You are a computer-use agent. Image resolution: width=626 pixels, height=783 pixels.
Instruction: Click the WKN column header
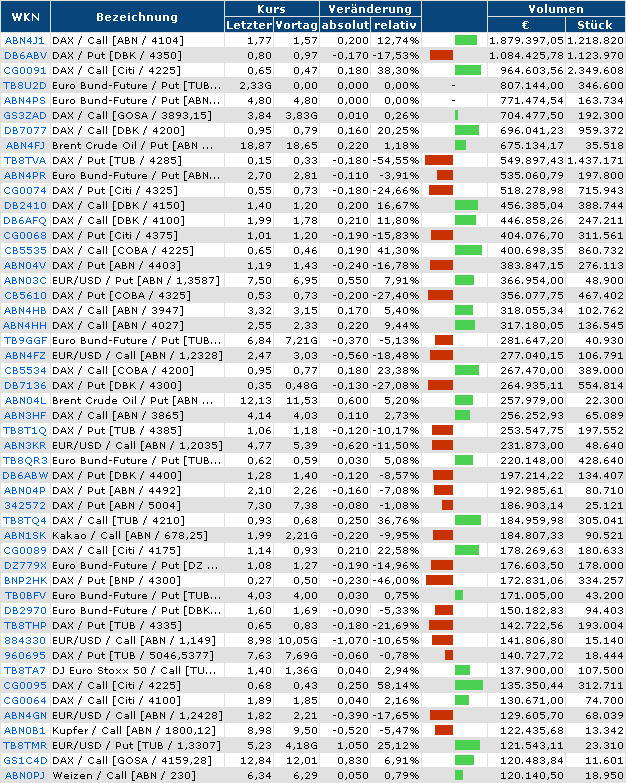pos(25,17)
